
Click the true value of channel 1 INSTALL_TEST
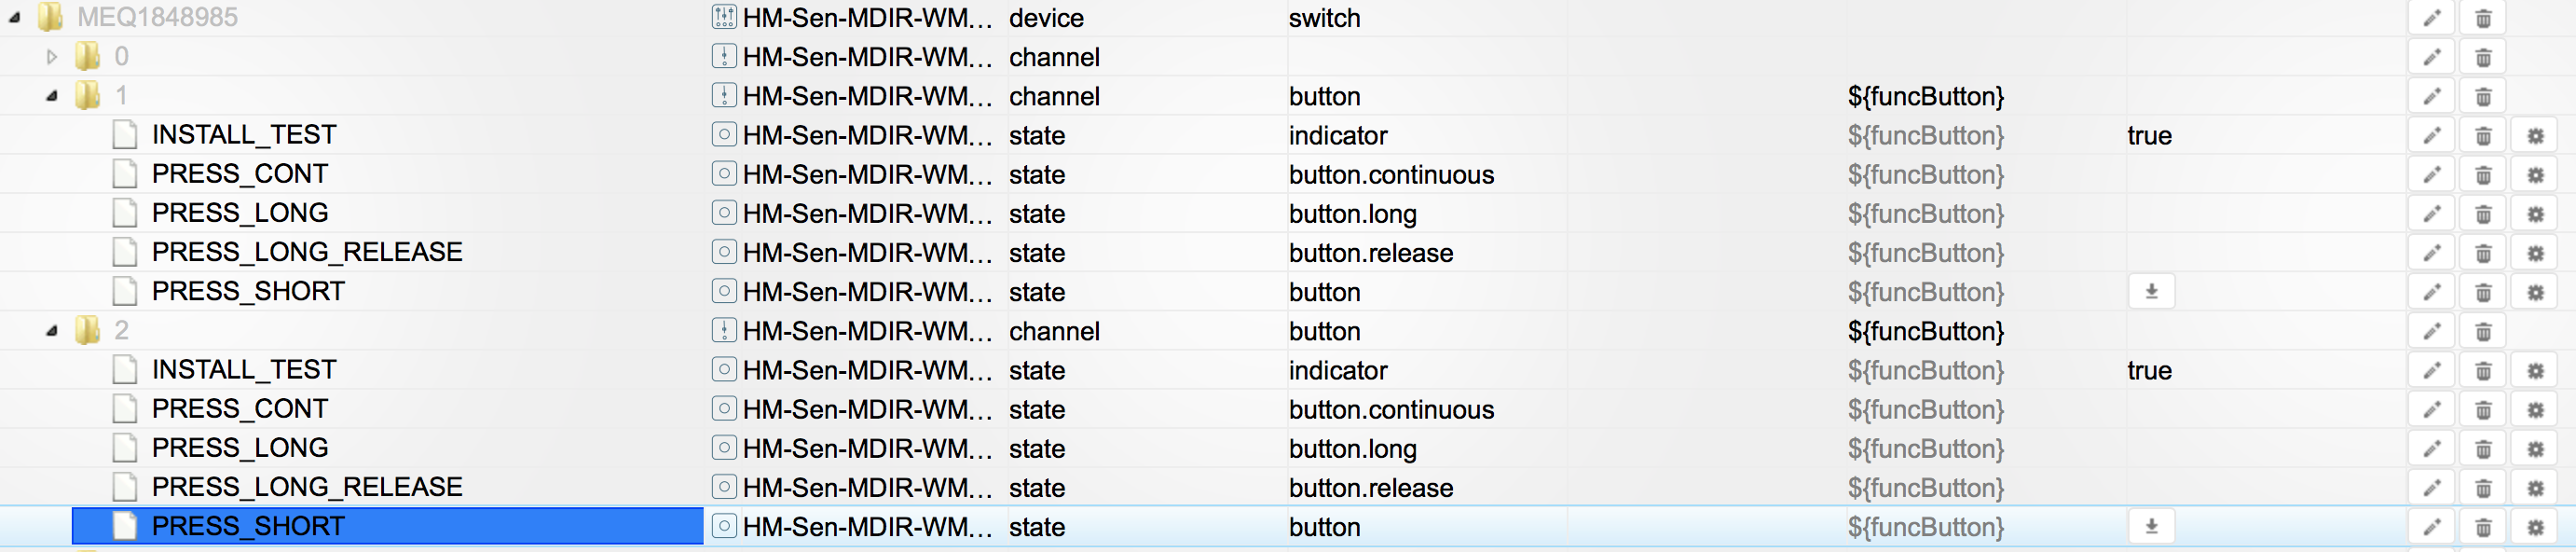click(2149, 136)
